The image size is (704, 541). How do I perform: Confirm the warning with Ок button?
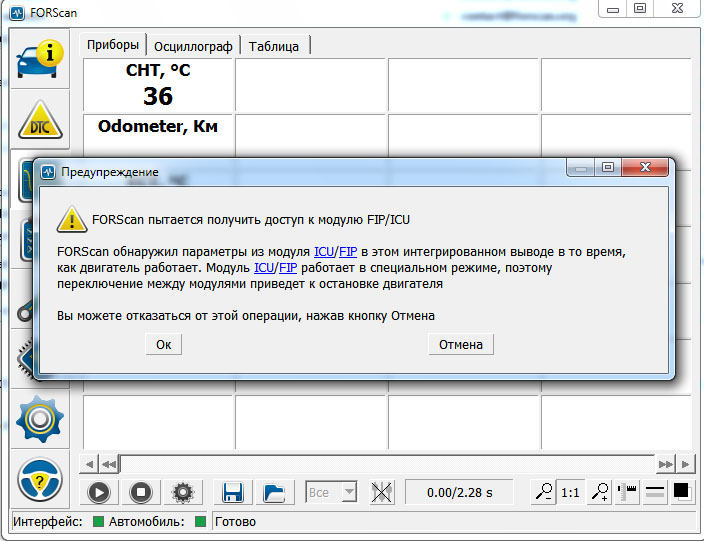click(163, 344)
